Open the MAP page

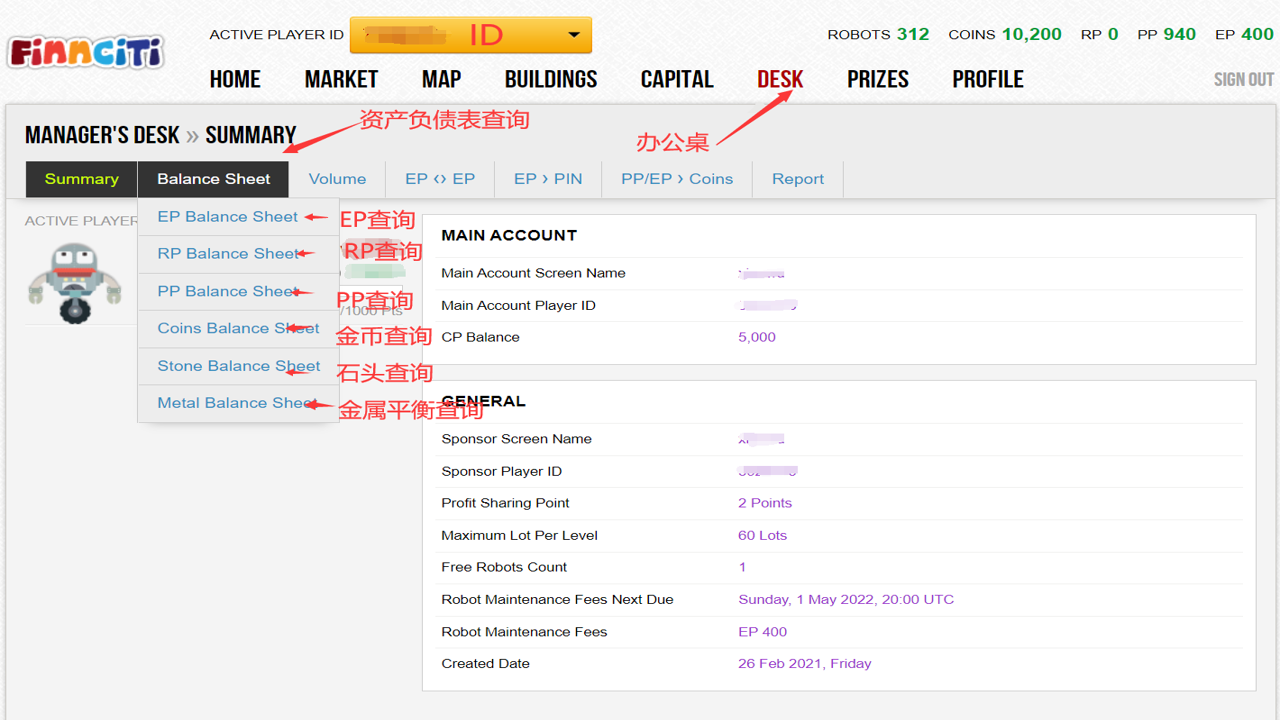pyautogui.click(x=441, y=80)
